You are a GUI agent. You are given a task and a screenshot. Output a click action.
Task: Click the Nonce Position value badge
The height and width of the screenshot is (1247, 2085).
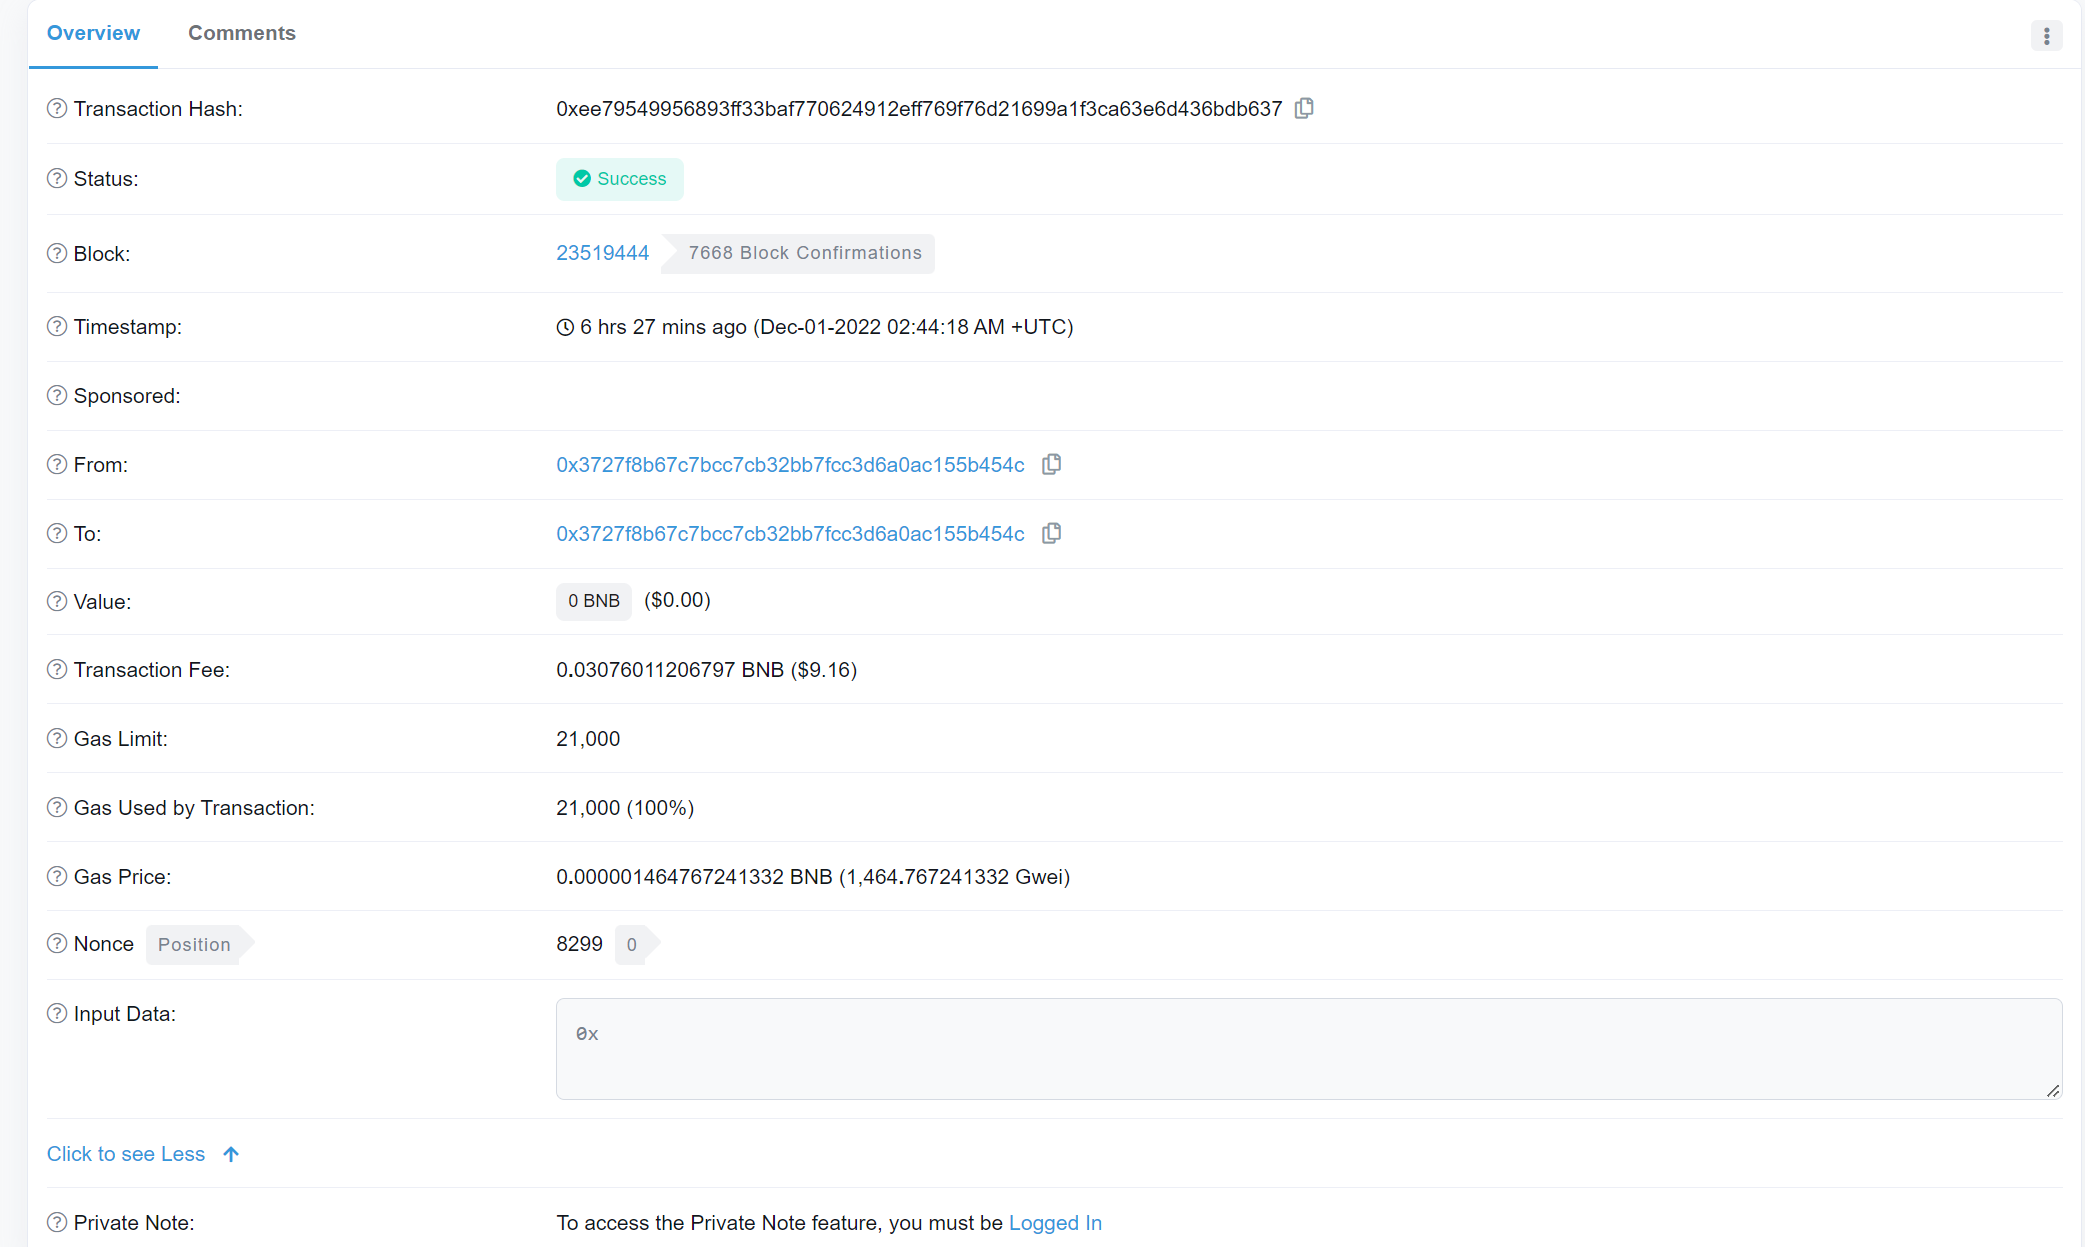630,943
